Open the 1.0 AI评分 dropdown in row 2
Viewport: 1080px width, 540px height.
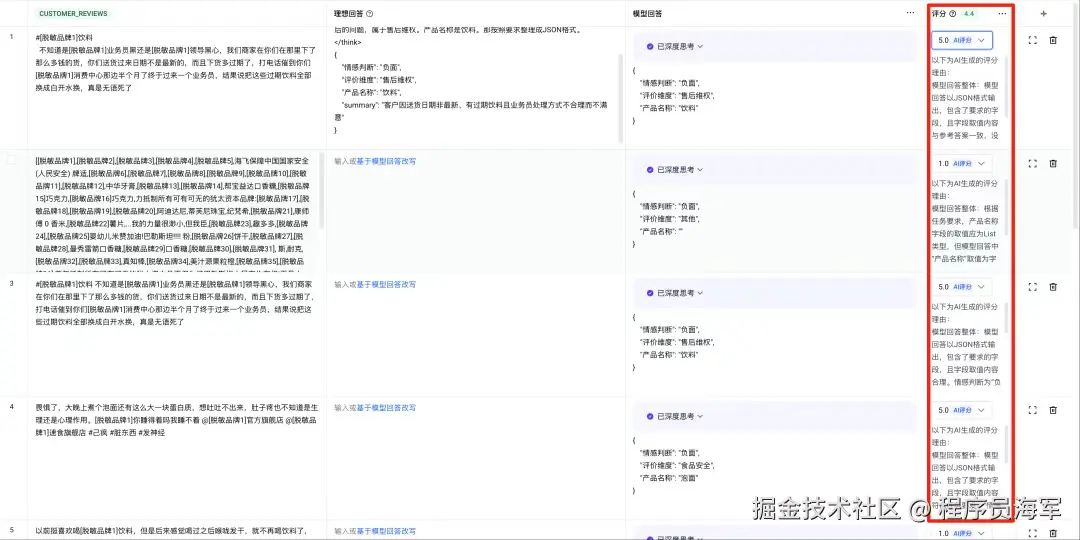[x=962, y=163]
